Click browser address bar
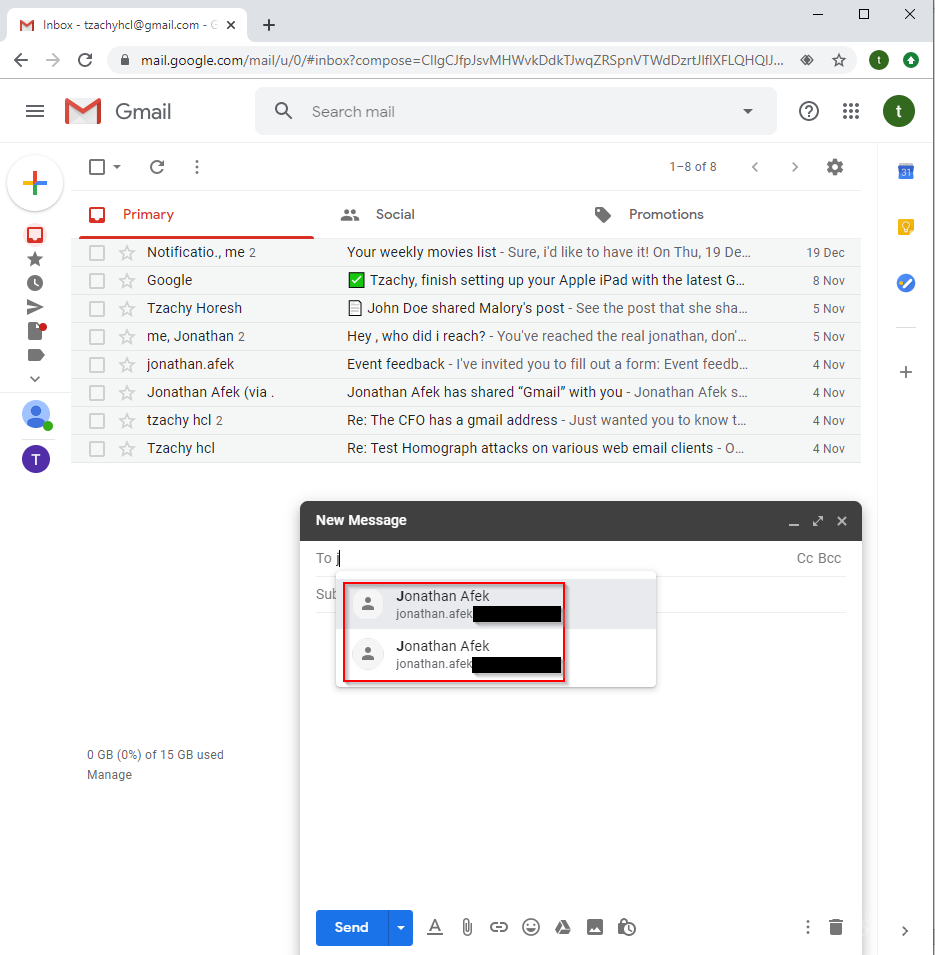 pos(461,60)
